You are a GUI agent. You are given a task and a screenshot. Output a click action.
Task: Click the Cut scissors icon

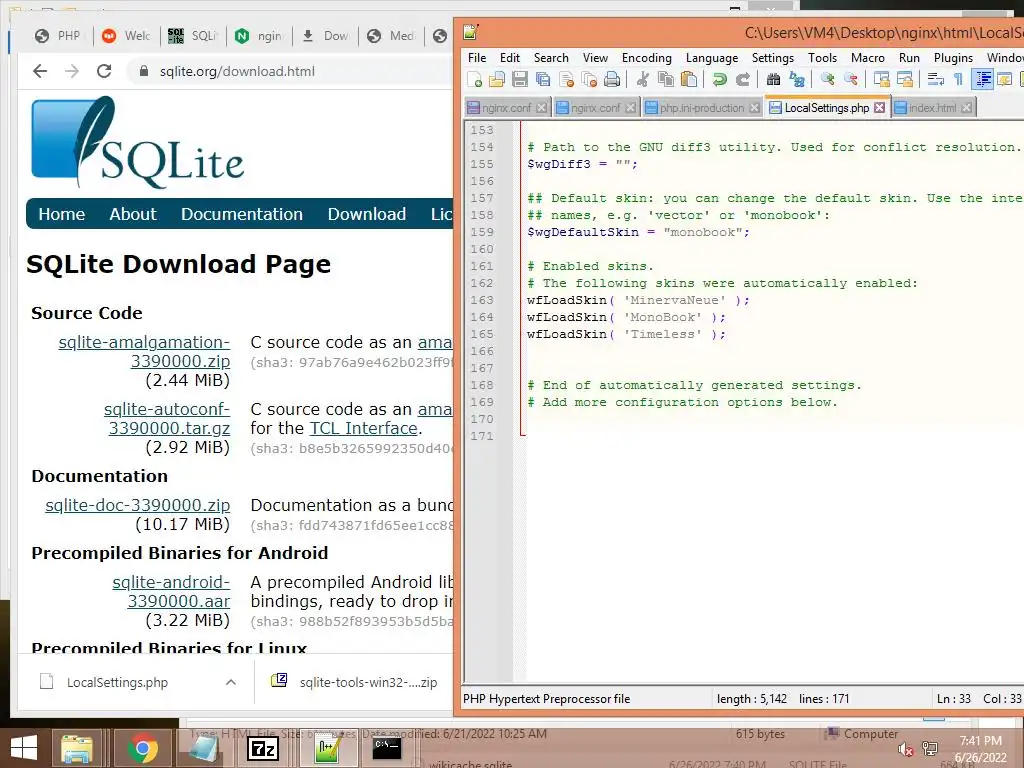643,80
